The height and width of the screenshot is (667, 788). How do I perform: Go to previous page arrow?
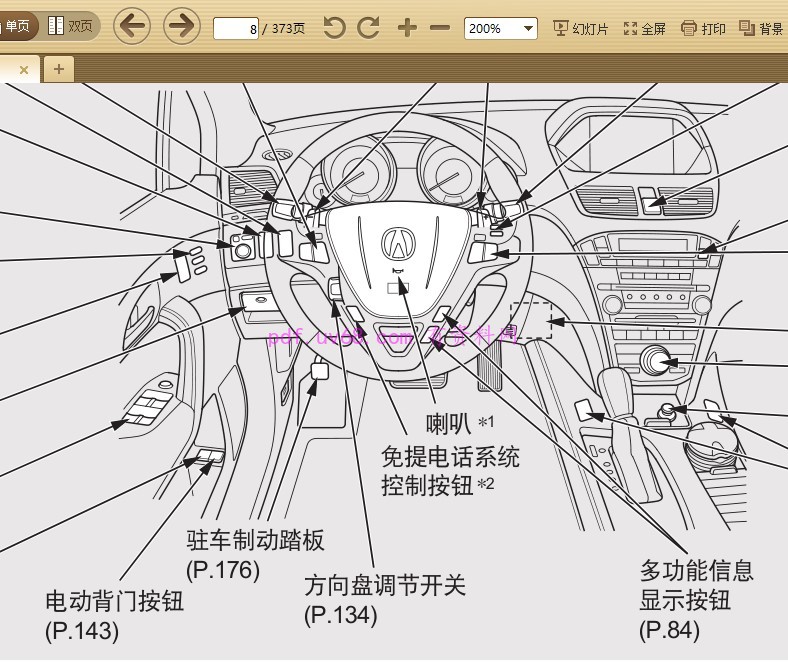(132, 27)
